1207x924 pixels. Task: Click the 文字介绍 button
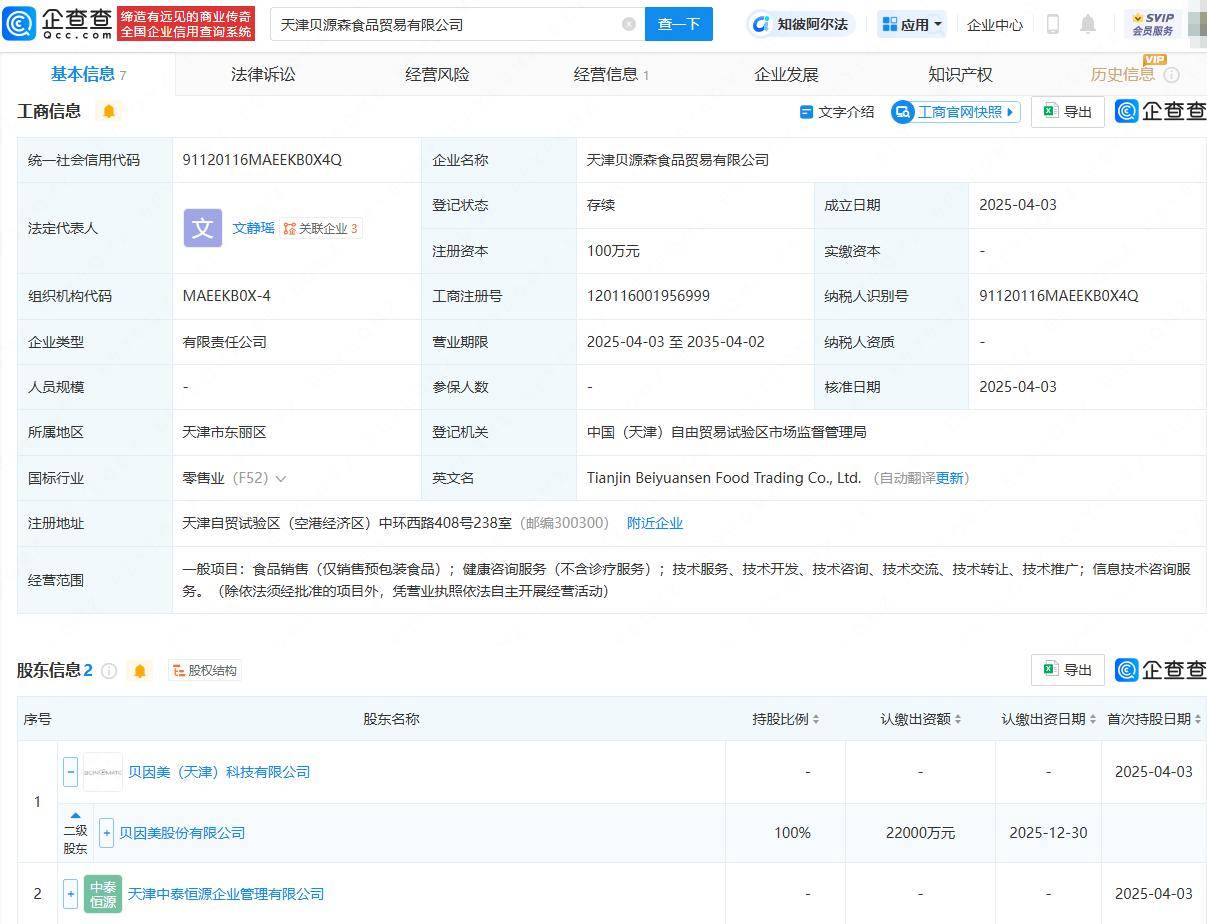point(837,112)
